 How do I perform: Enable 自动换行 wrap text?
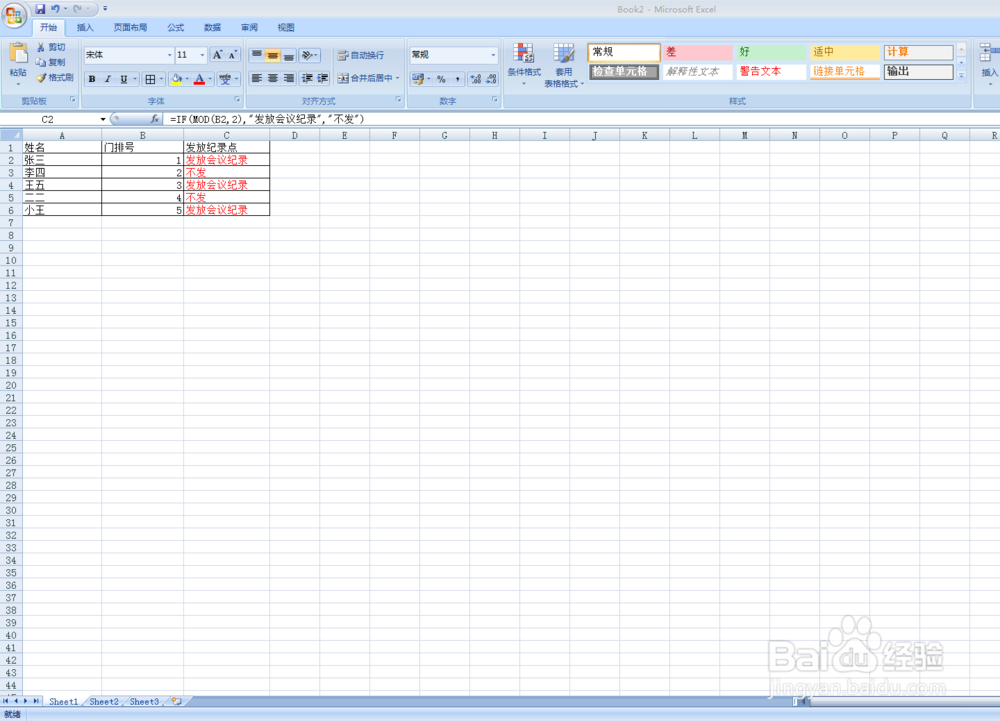coord(361,55)
